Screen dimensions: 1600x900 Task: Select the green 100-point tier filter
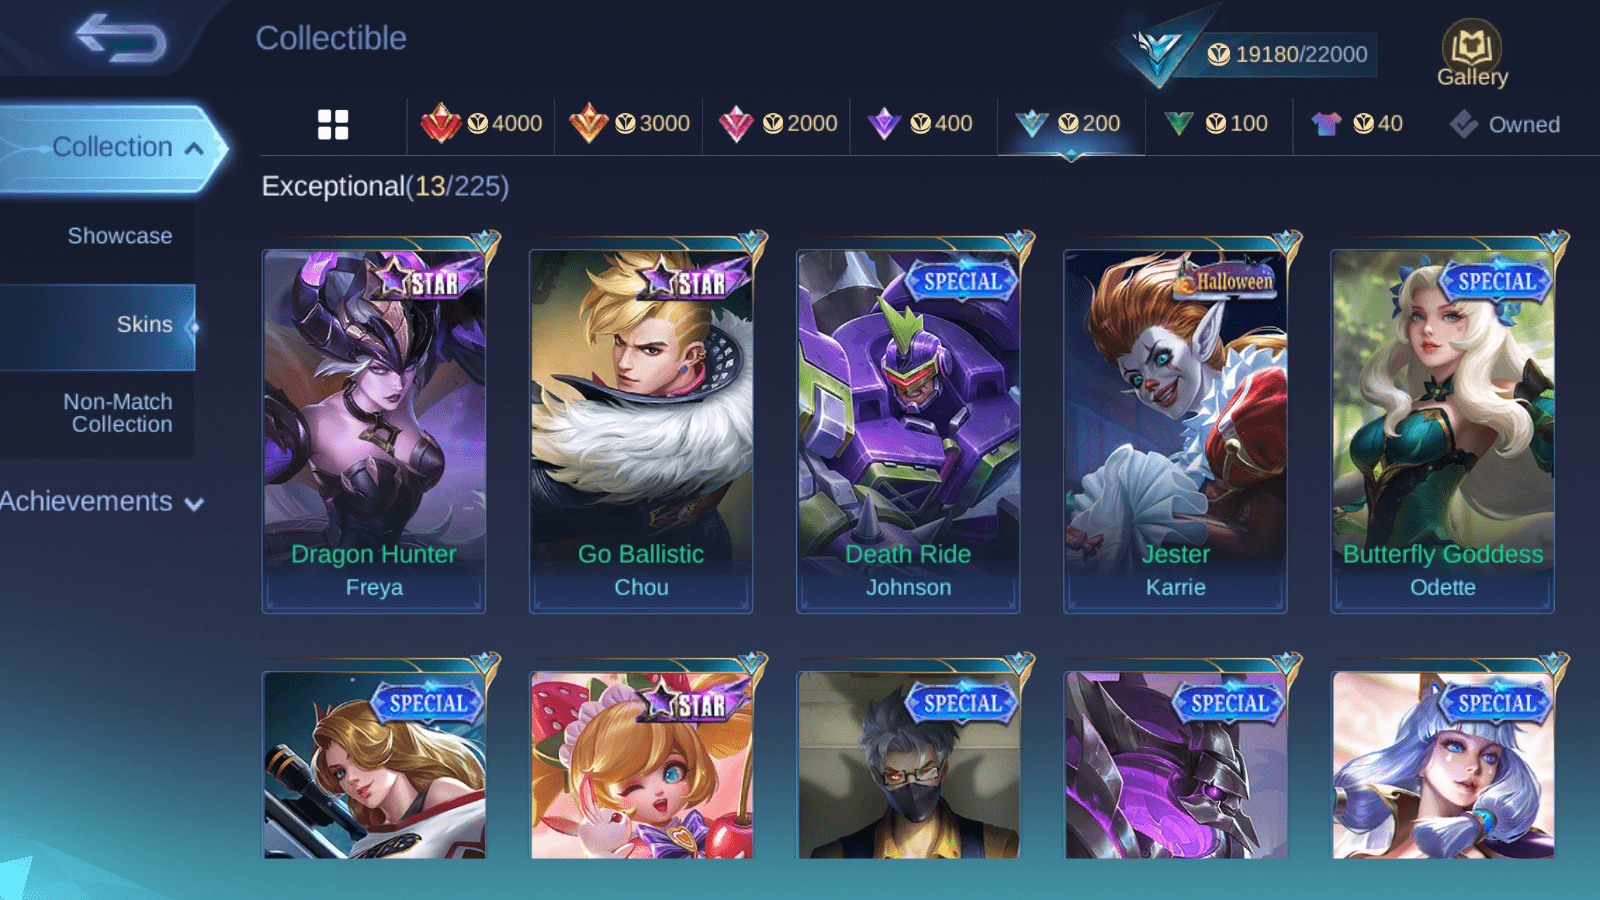(x=1217, y=124)
